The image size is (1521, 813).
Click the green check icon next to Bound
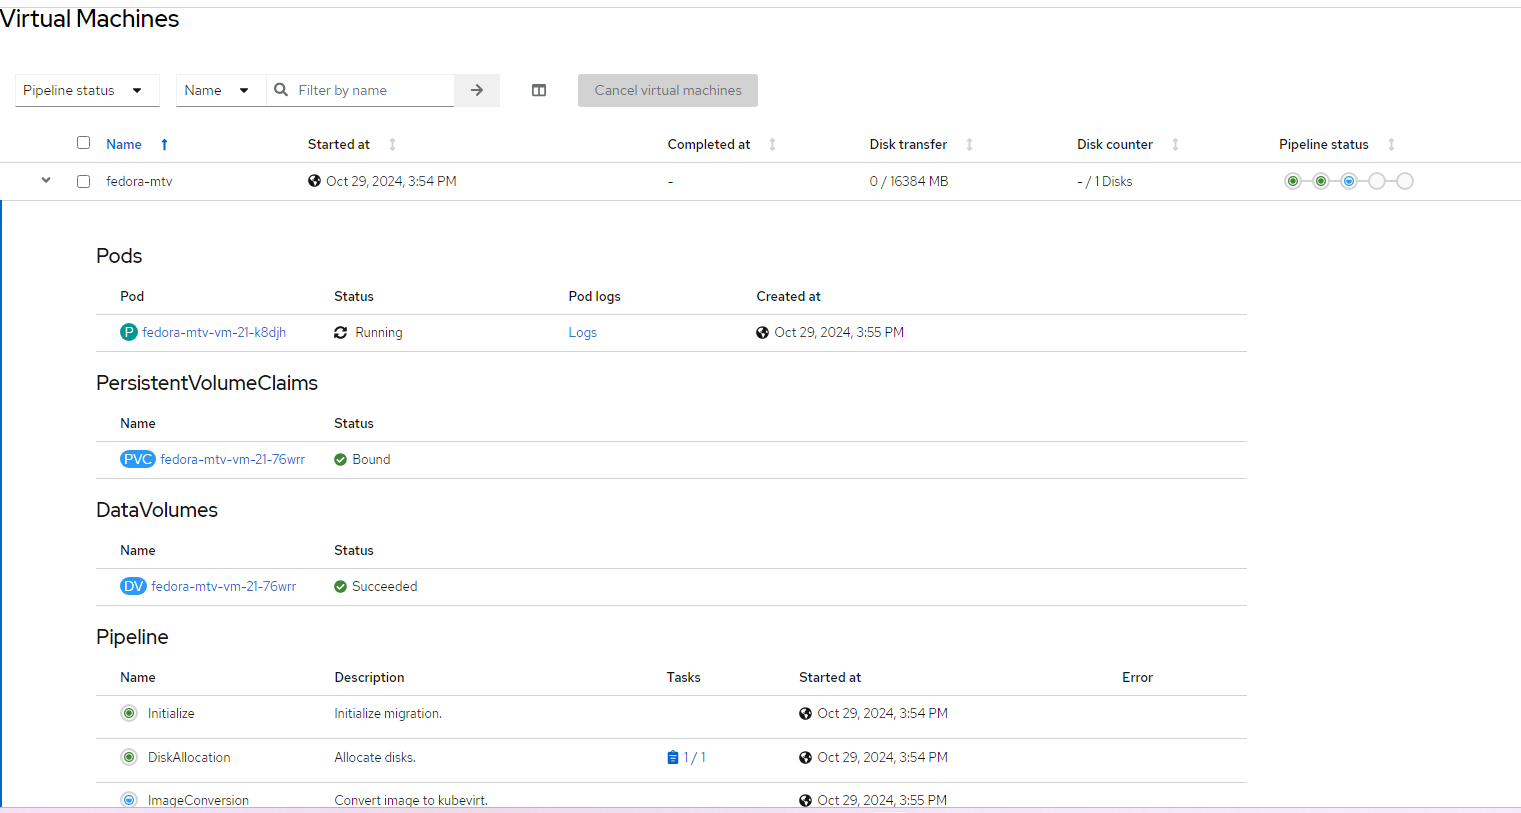[341, 459]
